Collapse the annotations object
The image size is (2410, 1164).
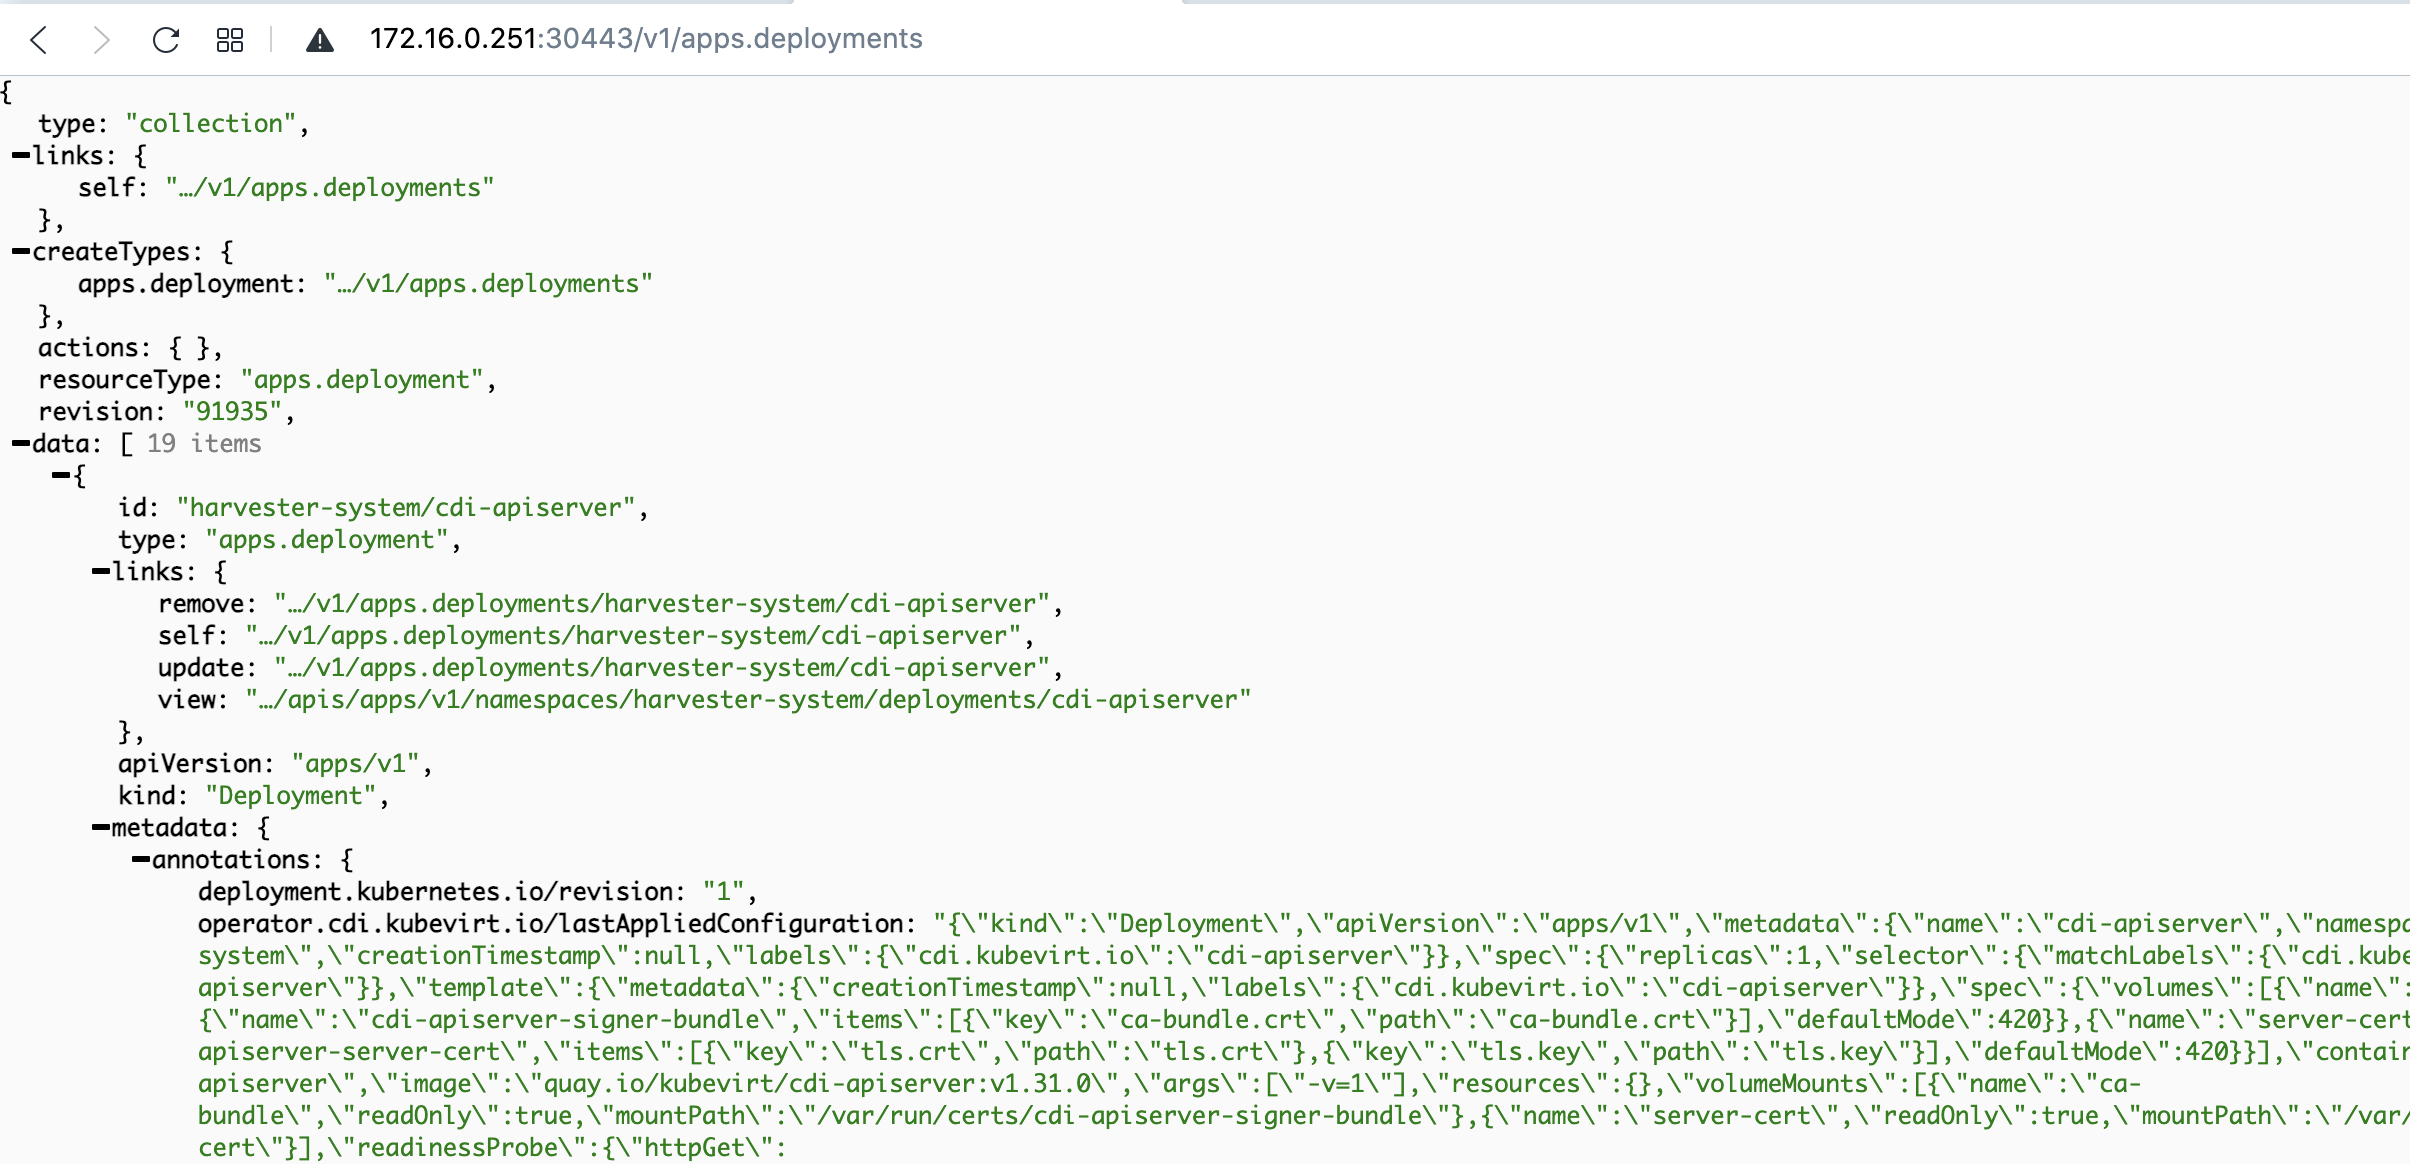click(139, 859)
